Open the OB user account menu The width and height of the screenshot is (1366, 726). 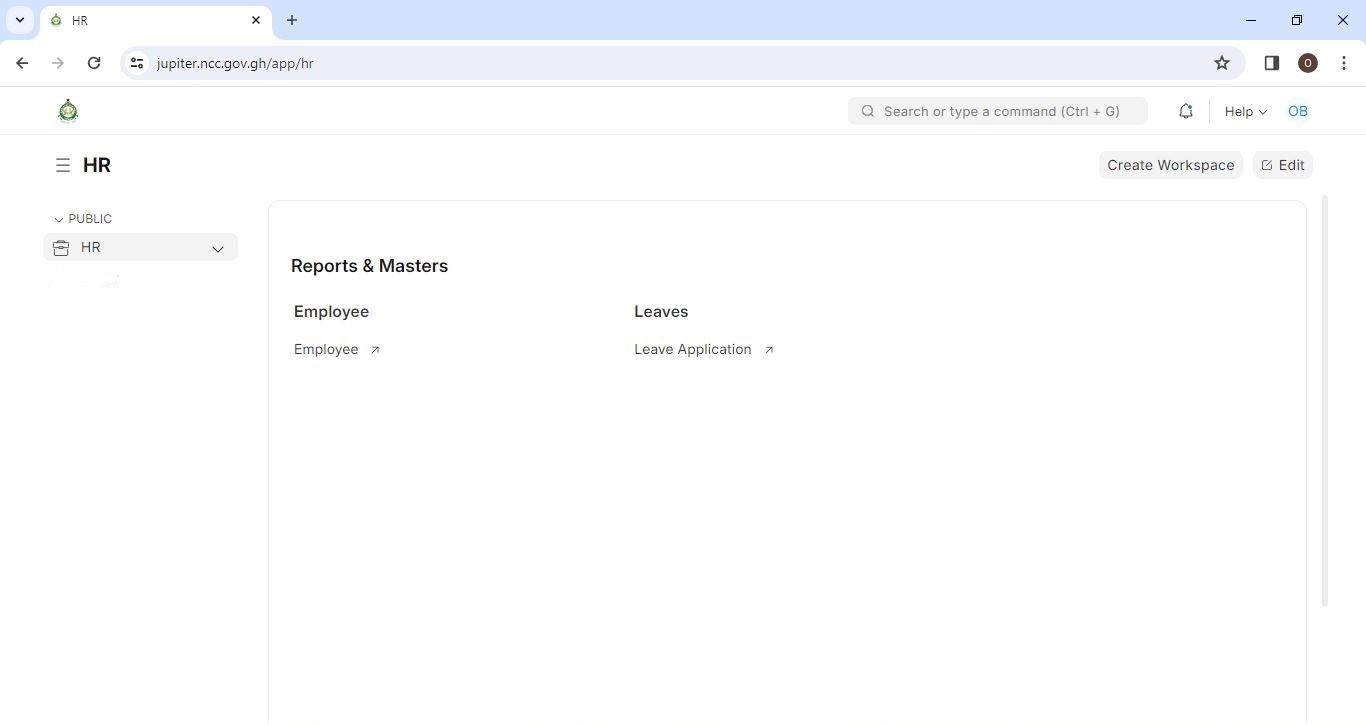tap(1297, 111)
